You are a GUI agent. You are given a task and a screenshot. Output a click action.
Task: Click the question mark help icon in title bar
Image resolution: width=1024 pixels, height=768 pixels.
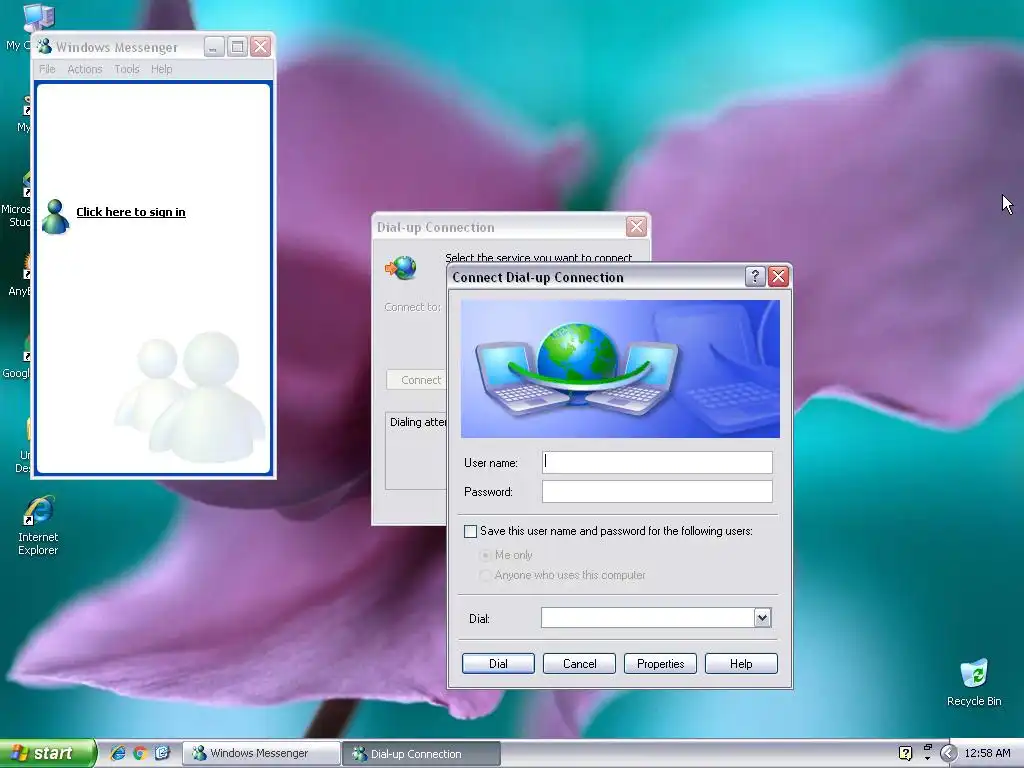click(755, 277)
